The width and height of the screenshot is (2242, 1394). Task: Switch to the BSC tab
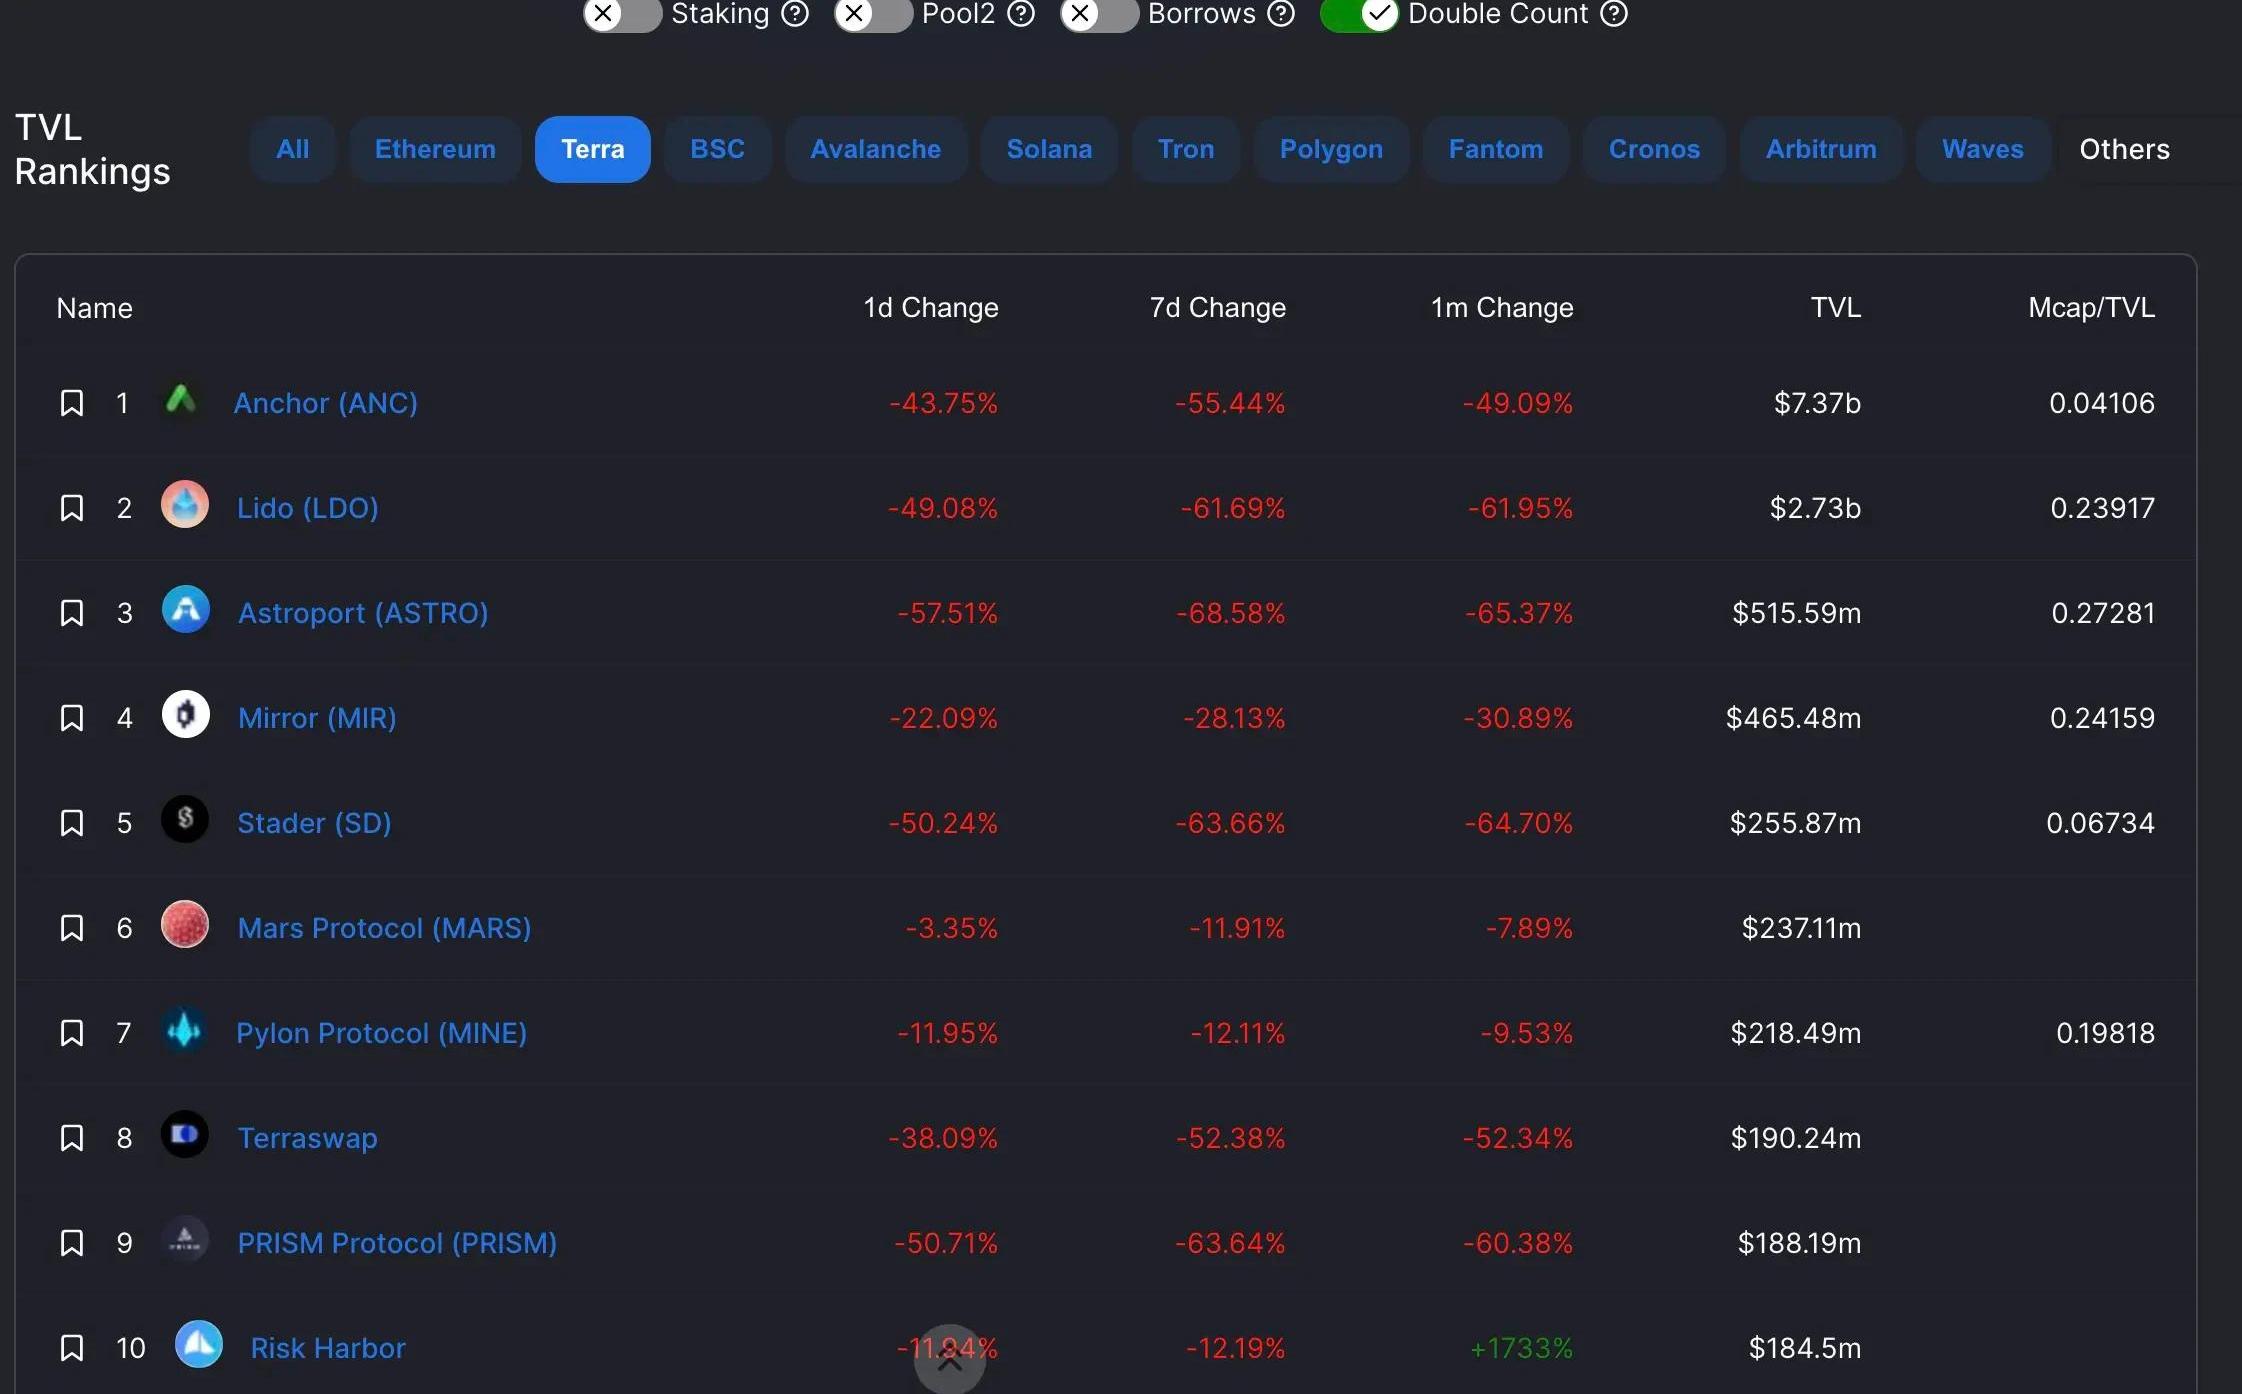tap(717, 150)
